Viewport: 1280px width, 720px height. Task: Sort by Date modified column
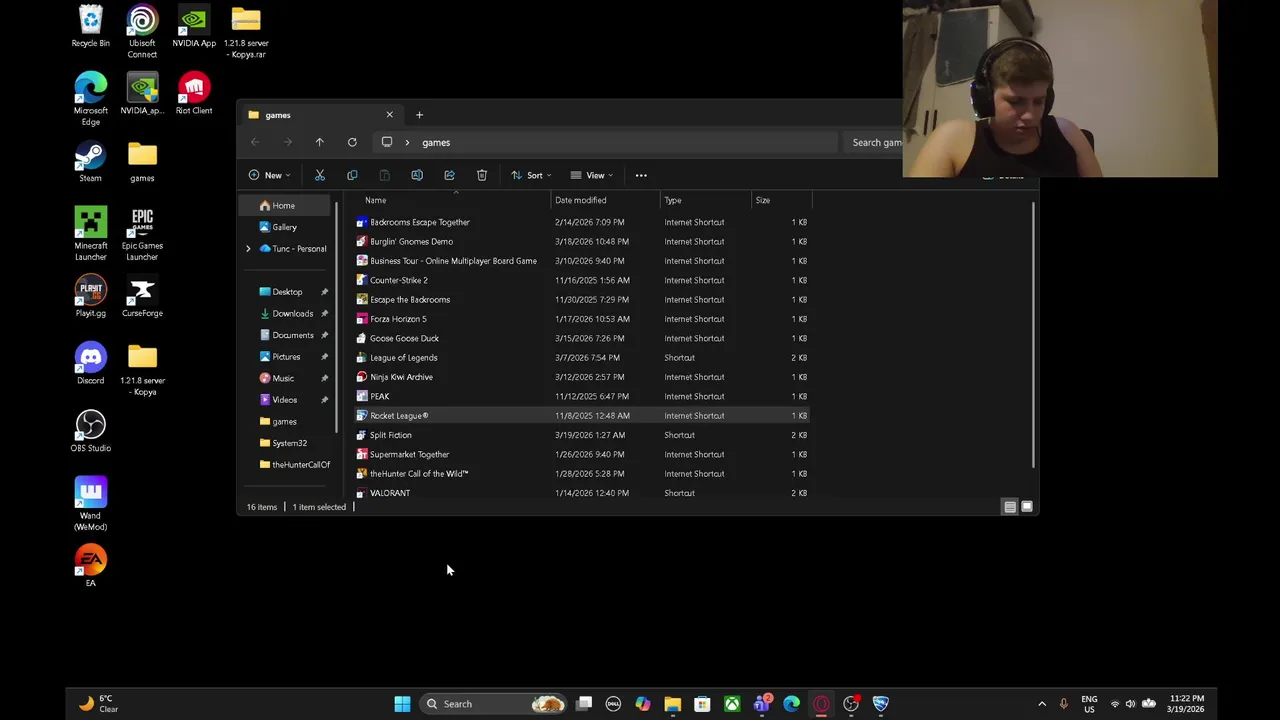click(x=606, y=200)
